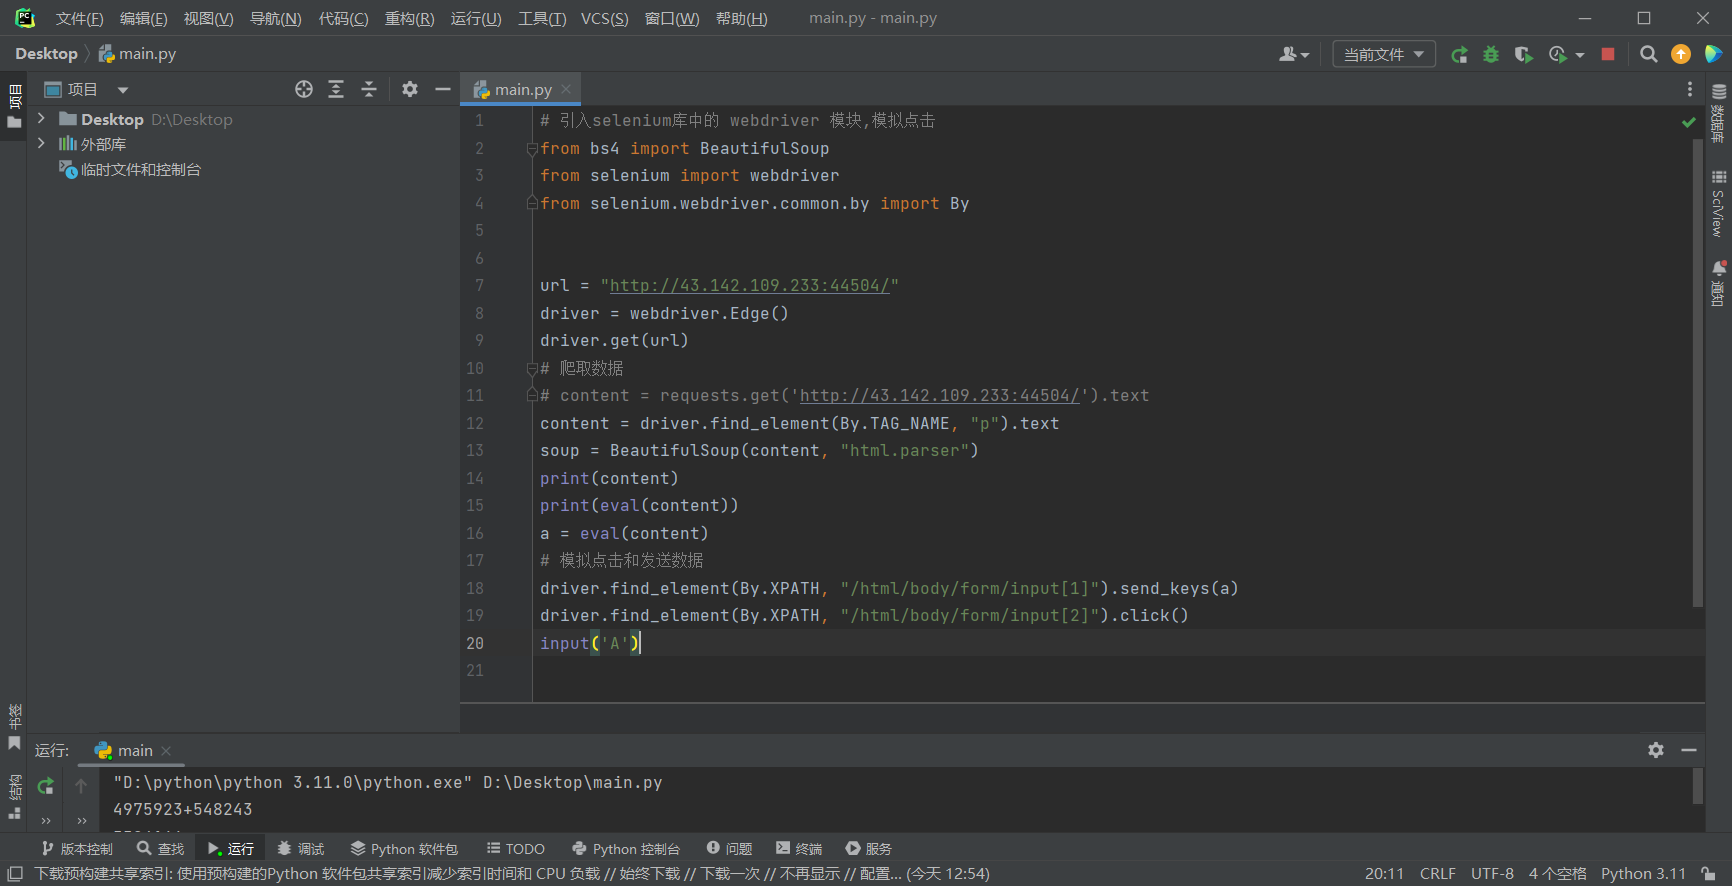
Task: Toggle fold marker at line 10 comment
Action: (x=532, y=369)
